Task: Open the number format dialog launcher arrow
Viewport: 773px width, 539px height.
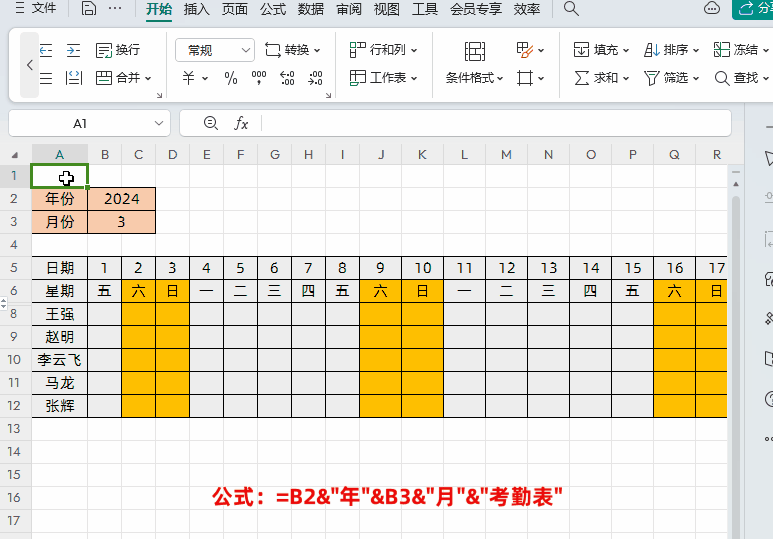Action: pyautogui.click(x=328, y=95)
